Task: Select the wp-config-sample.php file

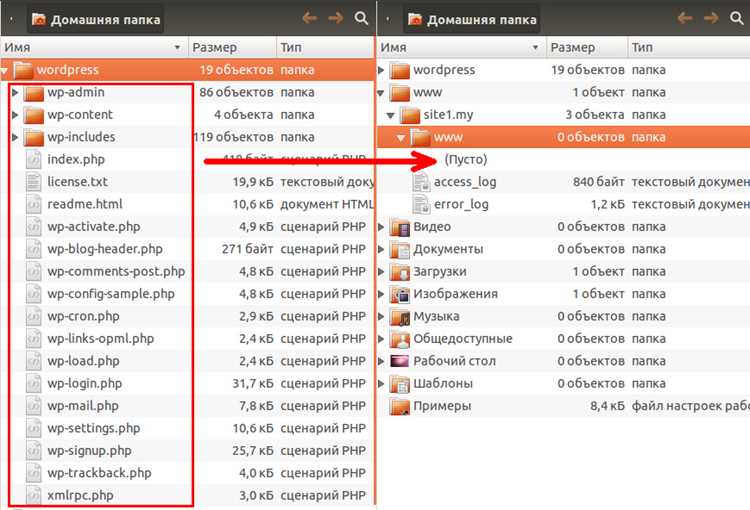Action: tap(111, 294)
